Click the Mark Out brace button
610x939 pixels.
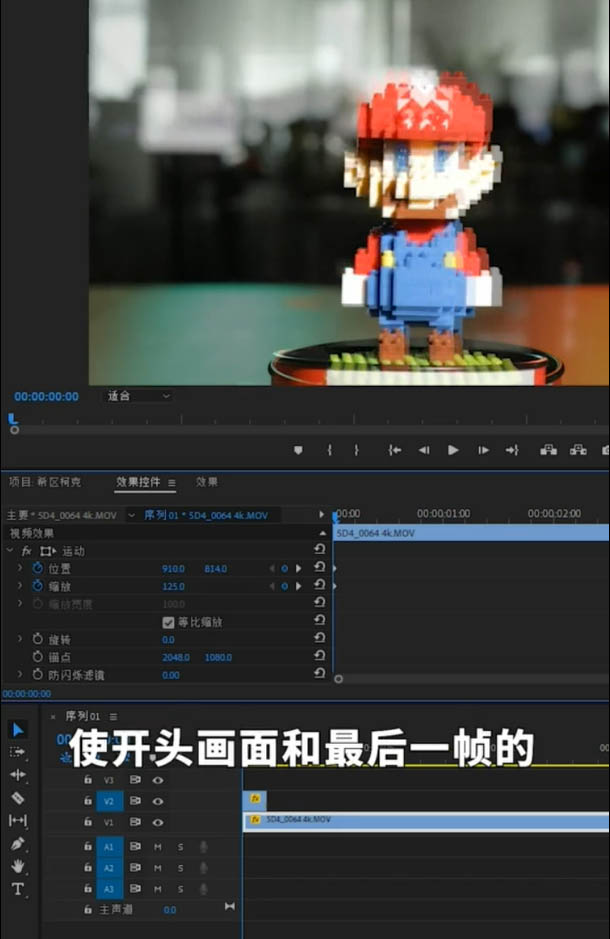(x=356, y=450)
